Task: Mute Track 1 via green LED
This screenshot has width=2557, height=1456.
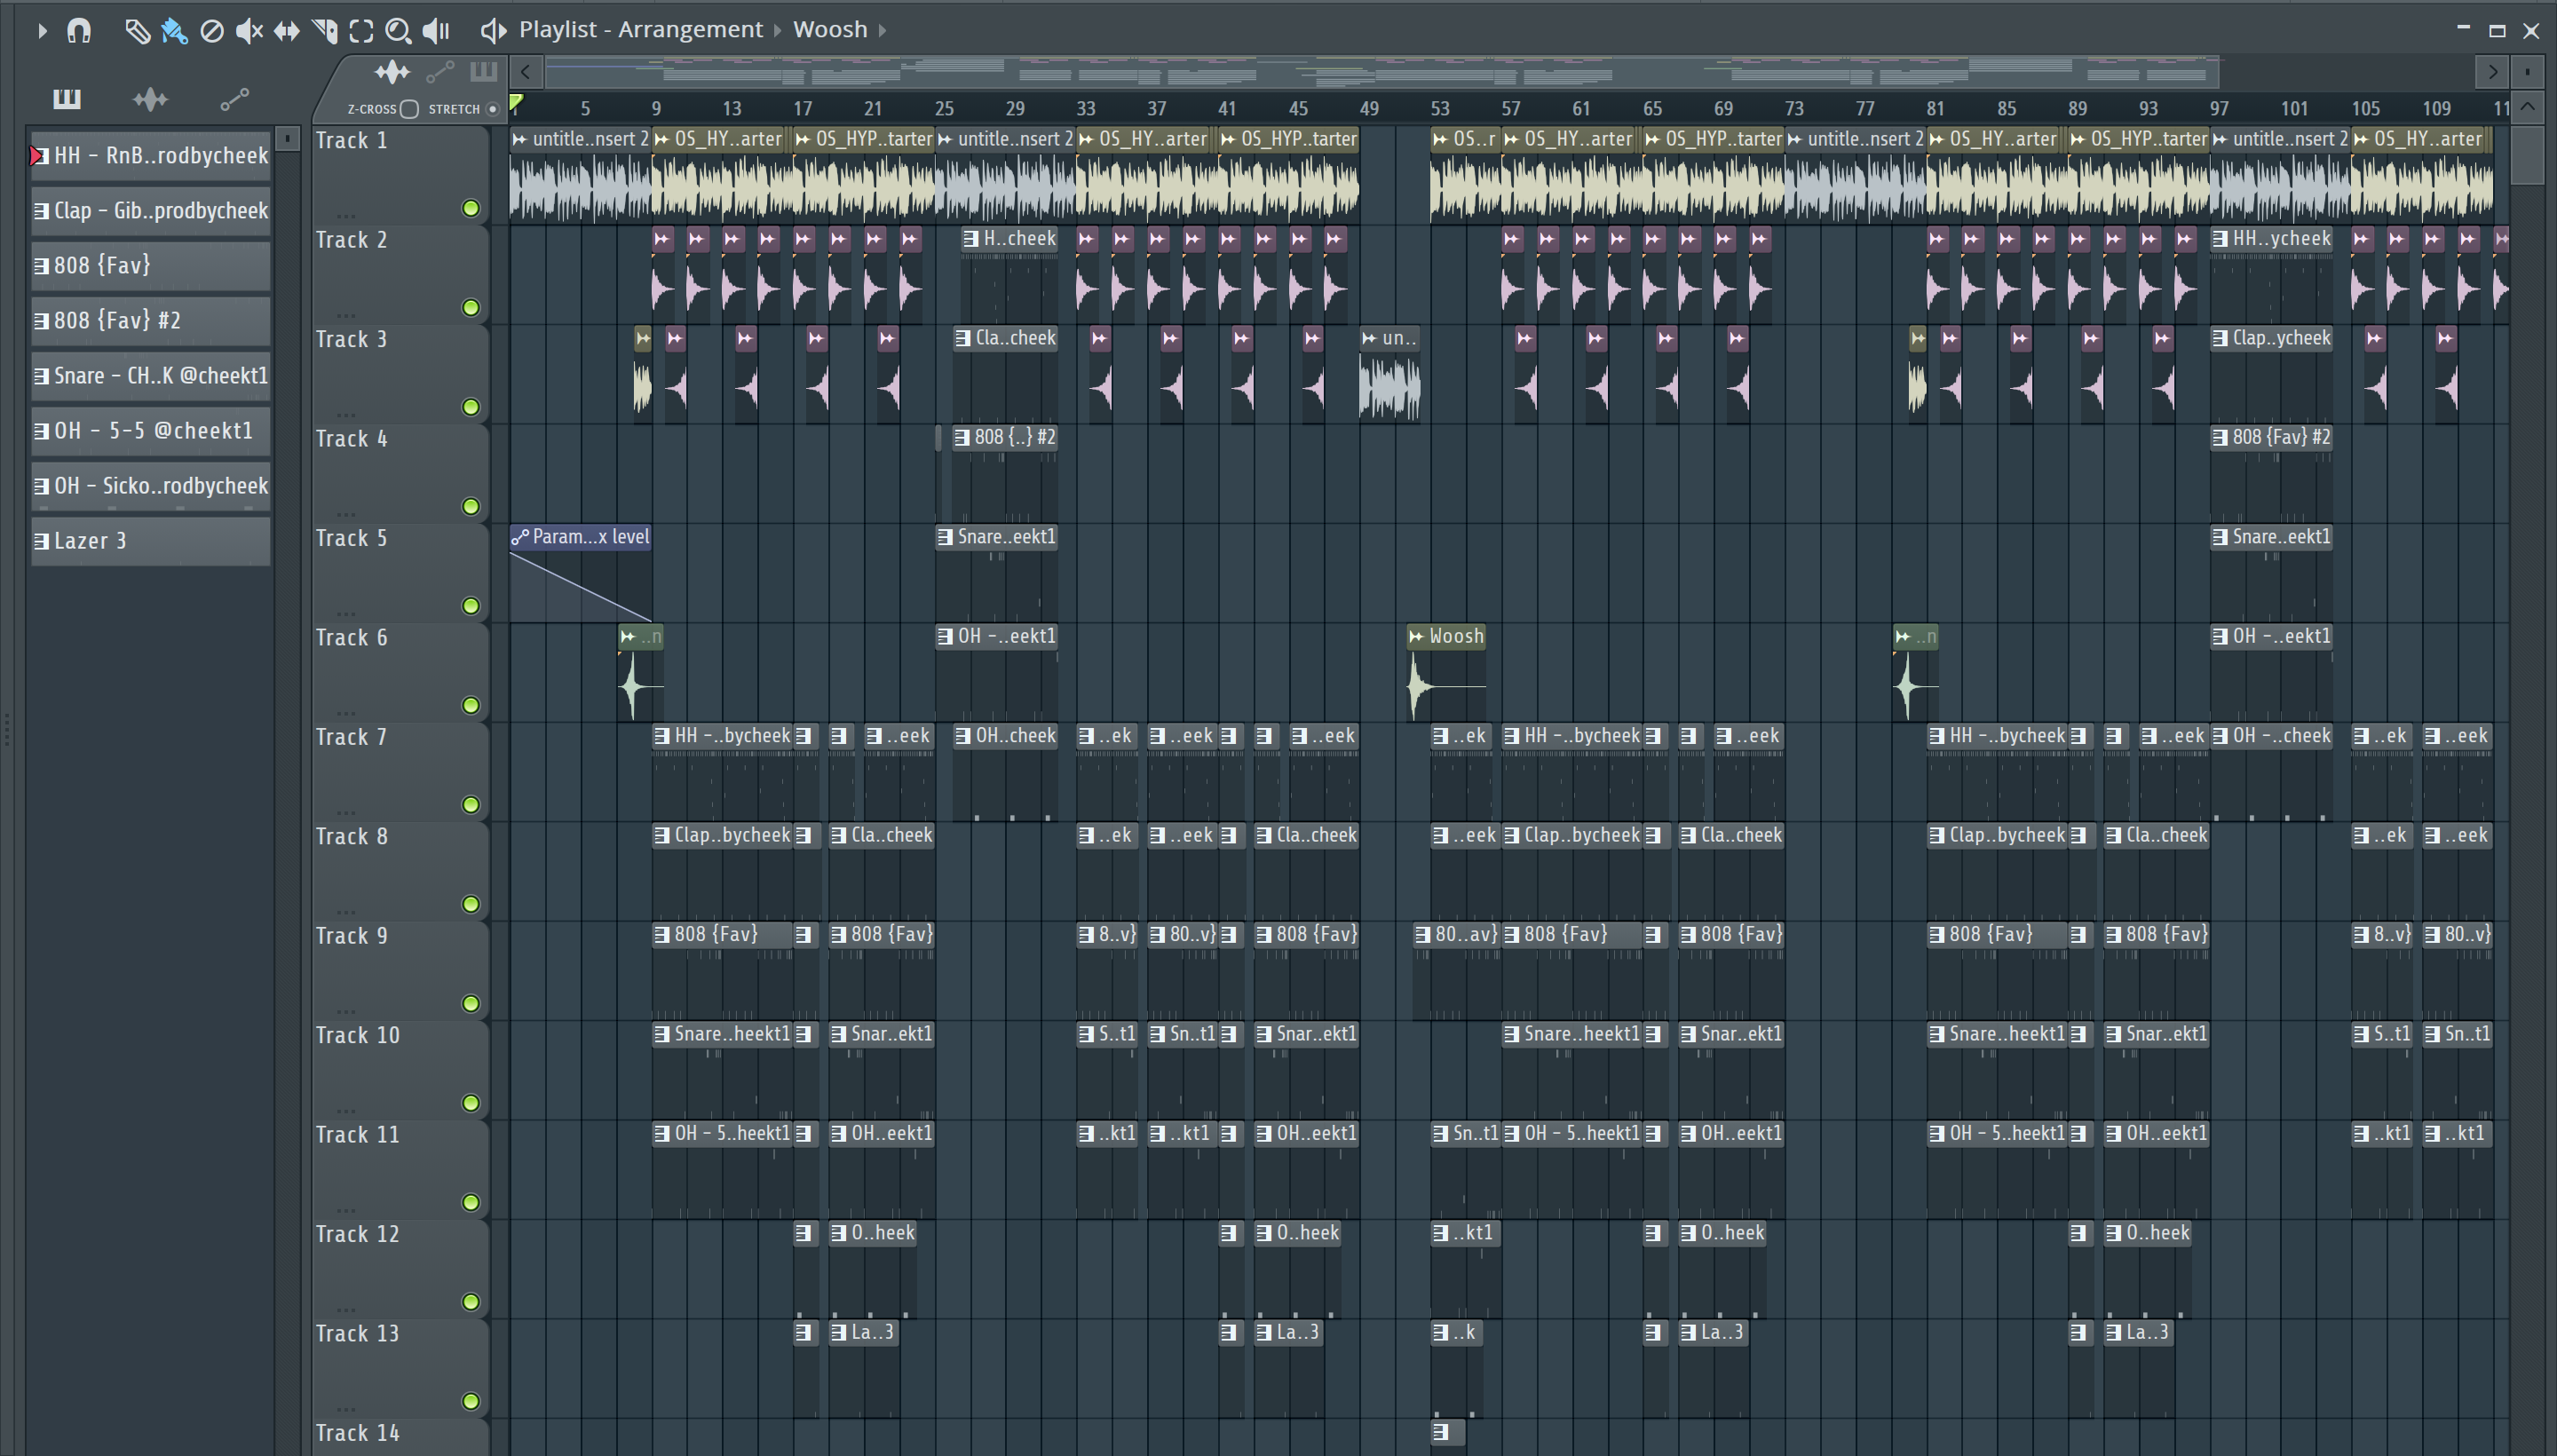Action: point(470,208)
